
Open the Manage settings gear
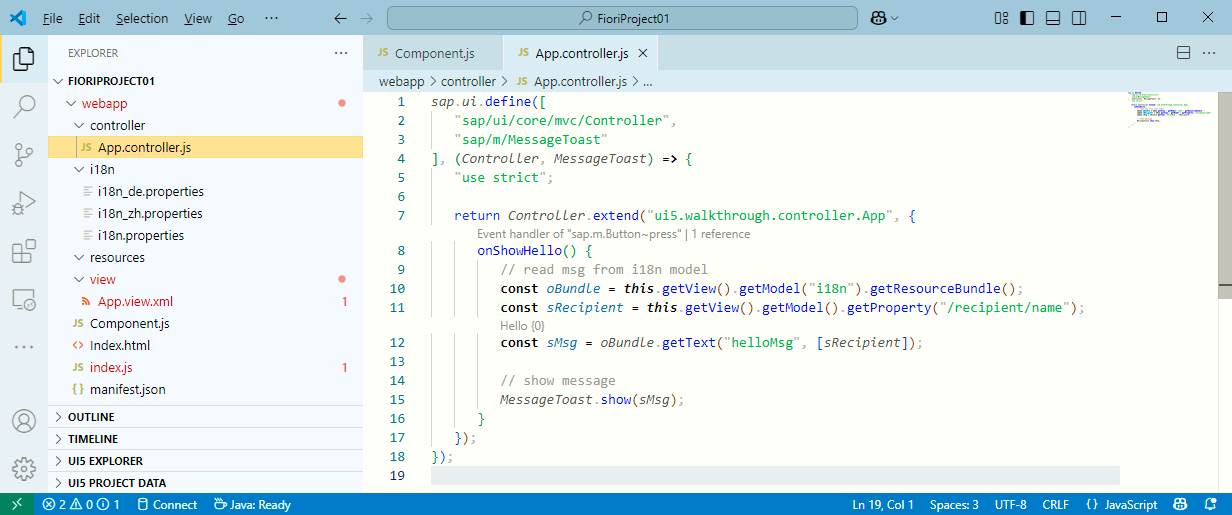click(23, 468)
